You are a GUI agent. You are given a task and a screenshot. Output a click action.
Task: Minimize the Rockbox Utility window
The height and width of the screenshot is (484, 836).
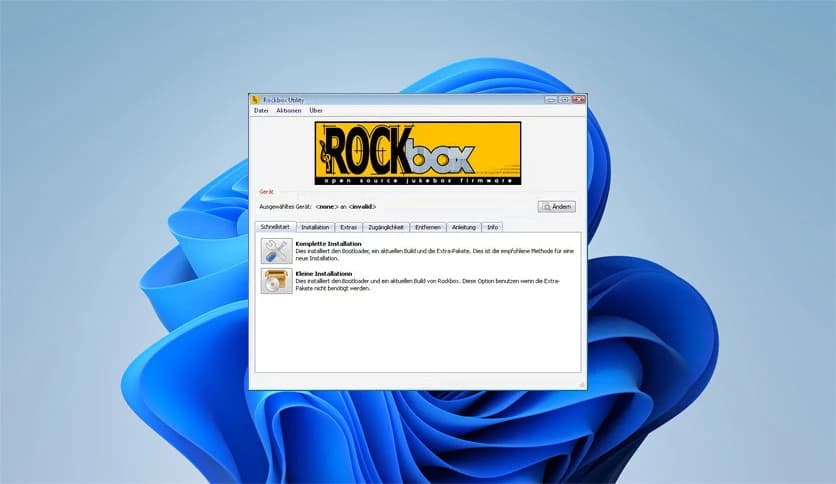point(551,100)
